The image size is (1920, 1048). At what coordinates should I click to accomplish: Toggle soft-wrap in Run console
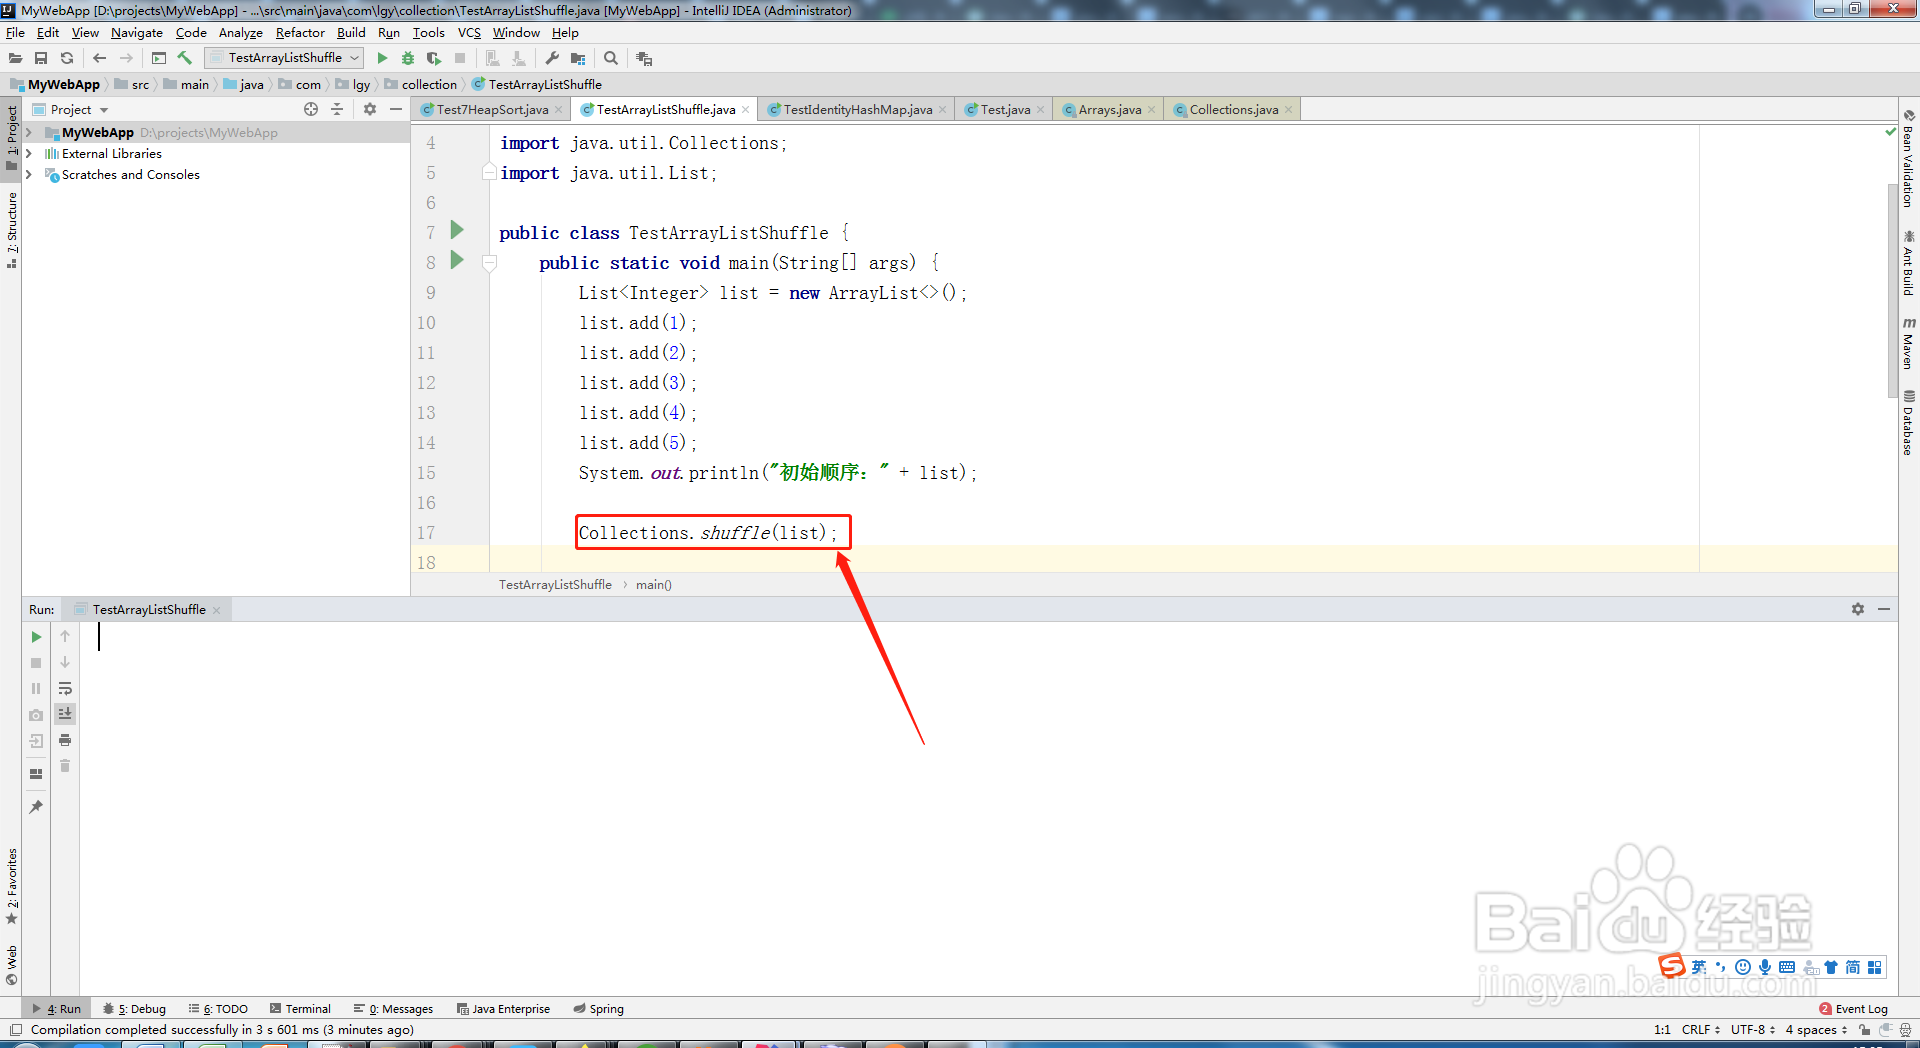pos(65,688)
